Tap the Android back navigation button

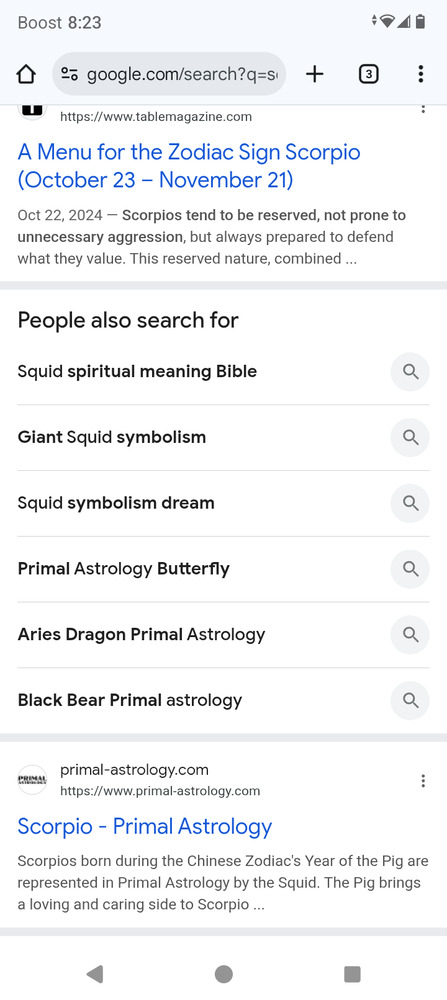coord(95,974)
